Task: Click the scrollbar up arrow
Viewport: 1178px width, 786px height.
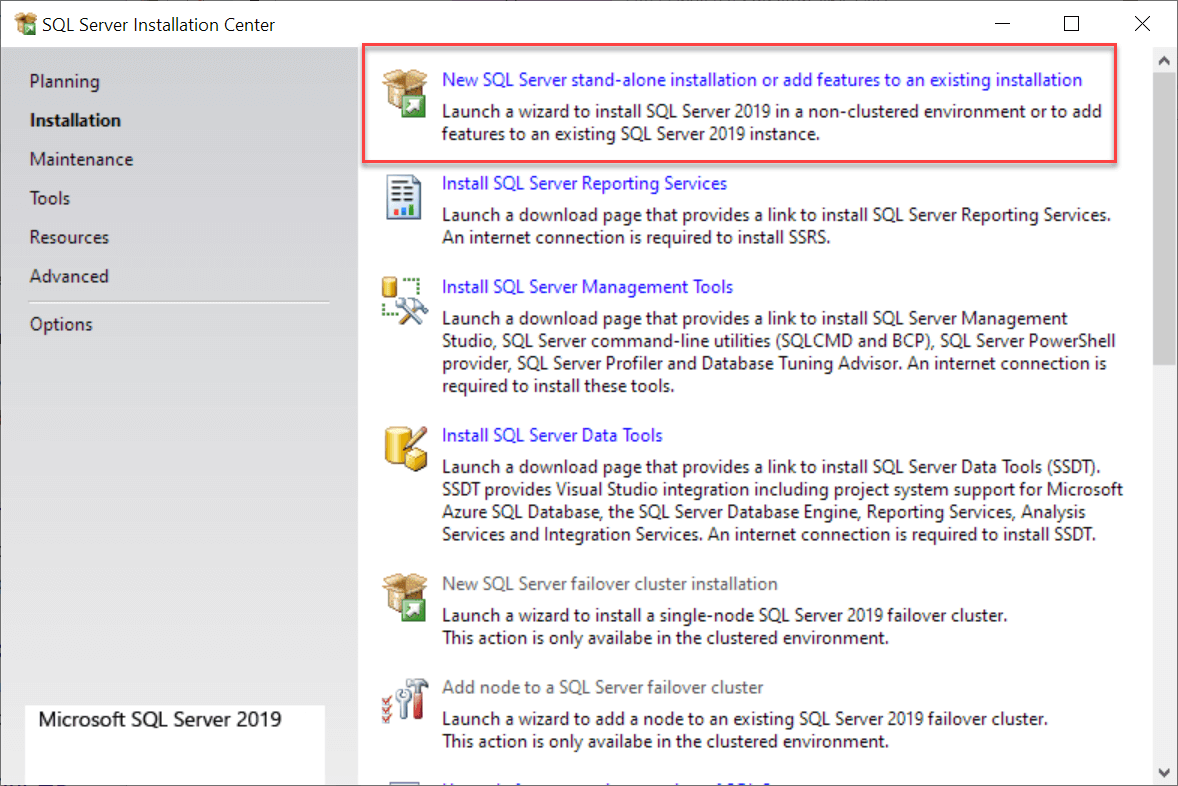Action: click(x=1164, y=61)
